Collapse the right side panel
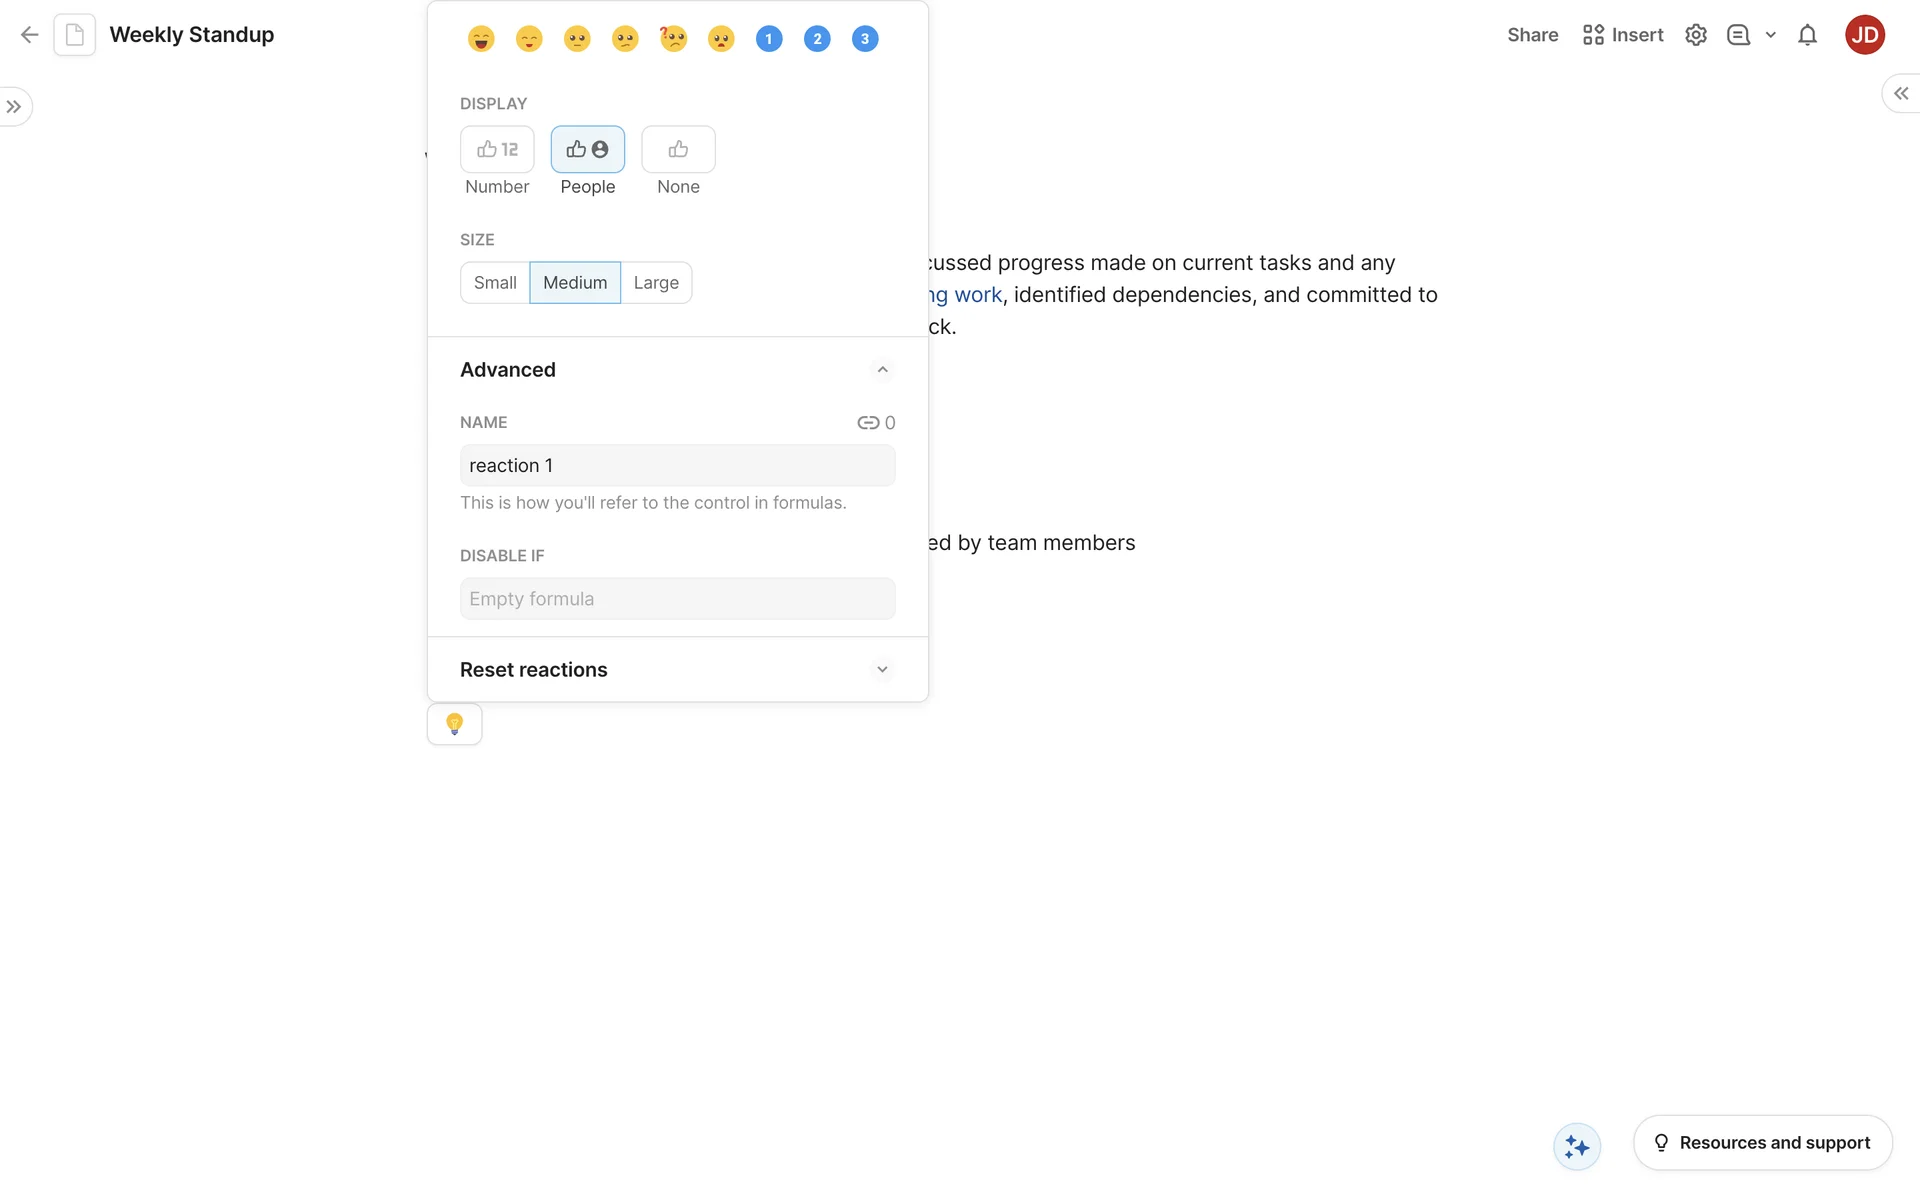This screenshot has height=1200, width=1920. point(1900,93)
